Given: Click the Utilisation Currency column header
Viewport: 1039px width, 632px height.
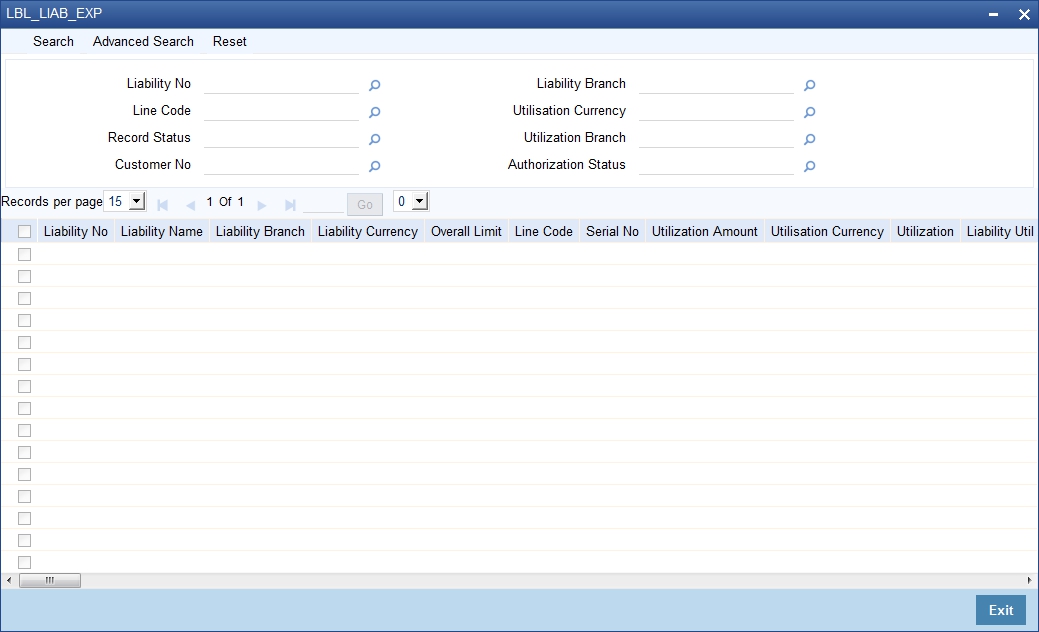Looking at the screenshot, I should tap(827, 231).
